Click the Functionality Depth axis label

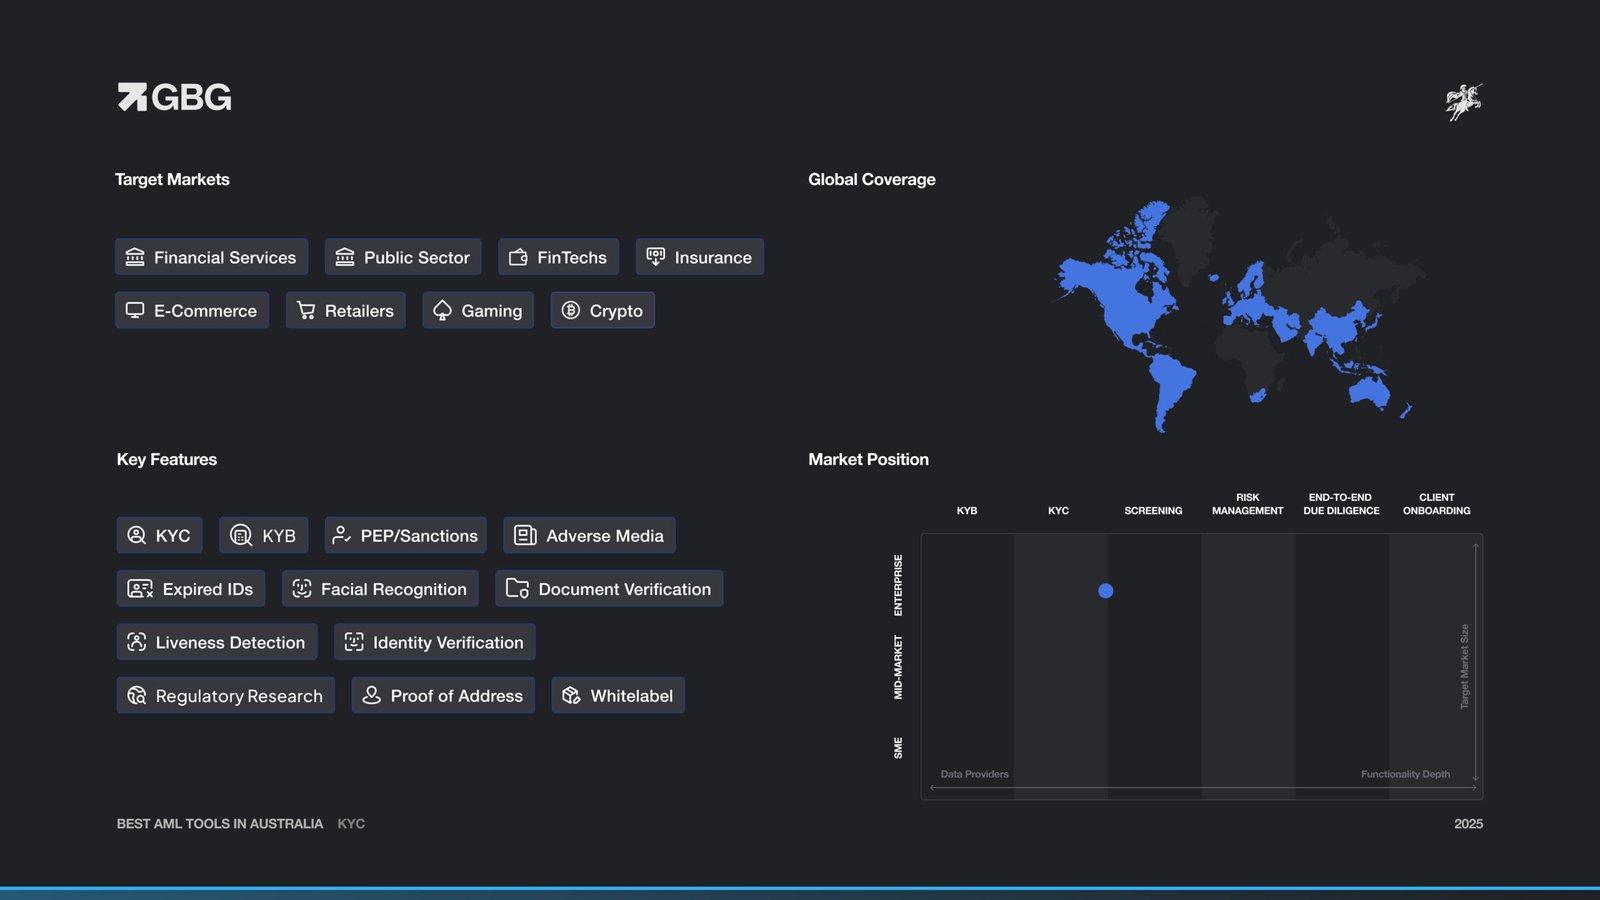pos(1405,774)
